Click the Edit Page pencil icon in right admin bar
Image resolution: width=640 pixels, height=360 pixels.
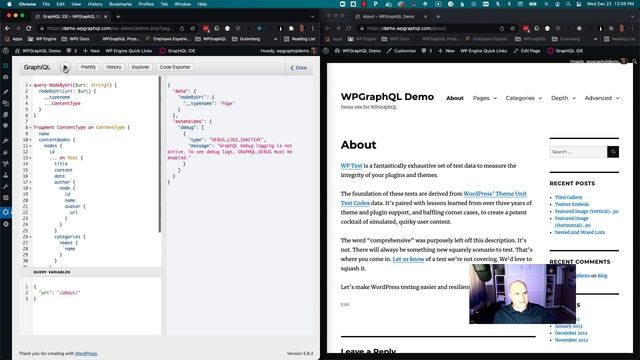[x=516, y=51]
